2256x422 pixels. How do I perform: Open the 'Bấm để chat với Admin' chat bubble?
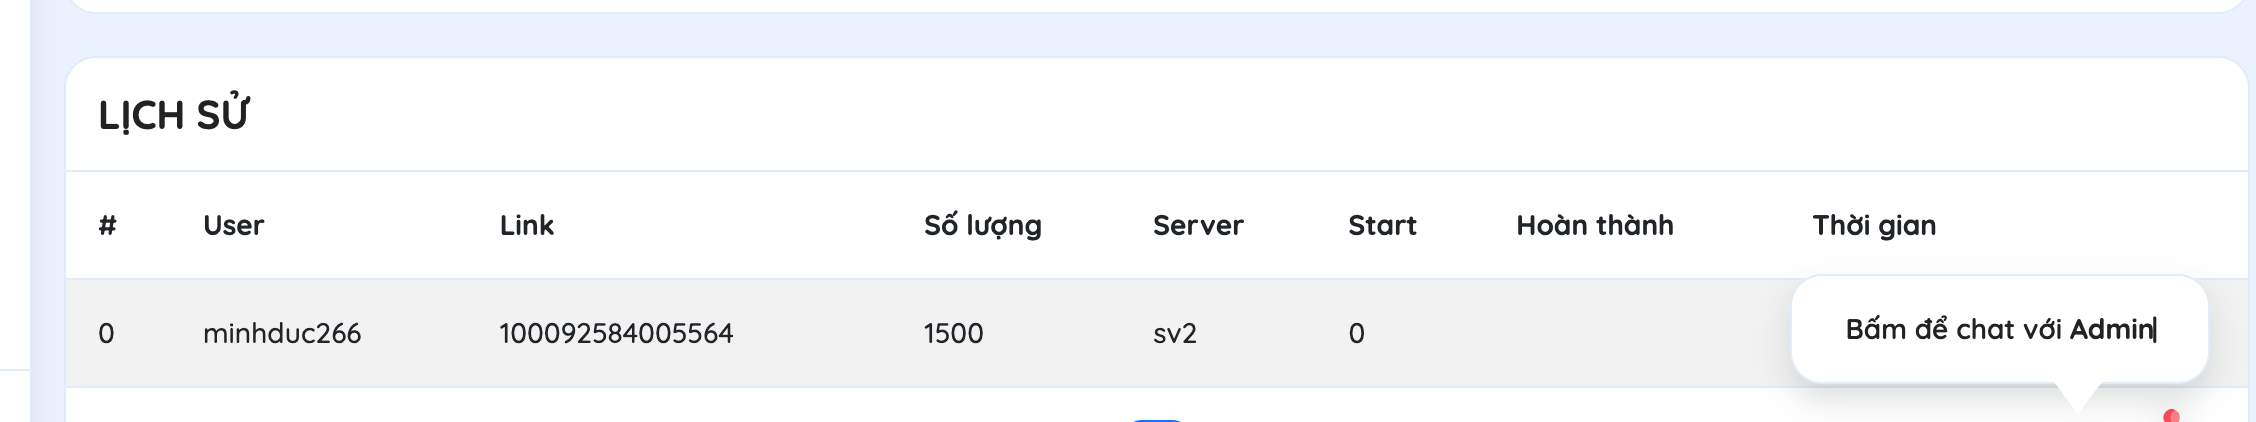coord(1999,329)
